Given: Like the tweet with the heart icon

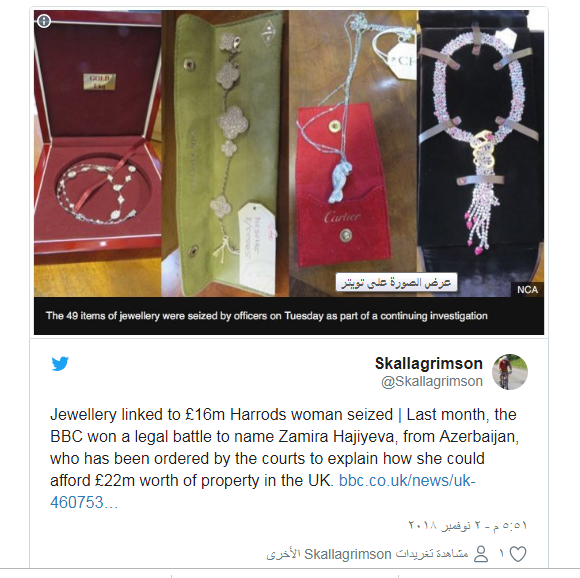Looking at the screenshot, I should point(518,554).
